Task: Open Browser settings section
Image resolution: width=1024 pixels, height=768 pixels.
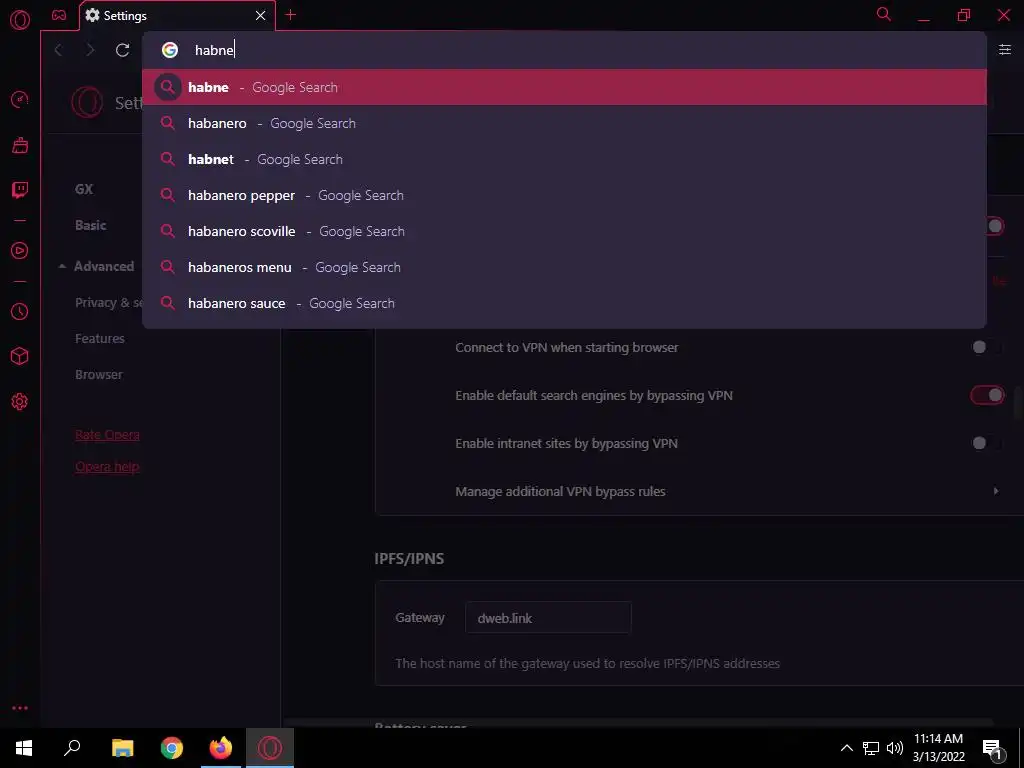Action: [x=99, y=374]
